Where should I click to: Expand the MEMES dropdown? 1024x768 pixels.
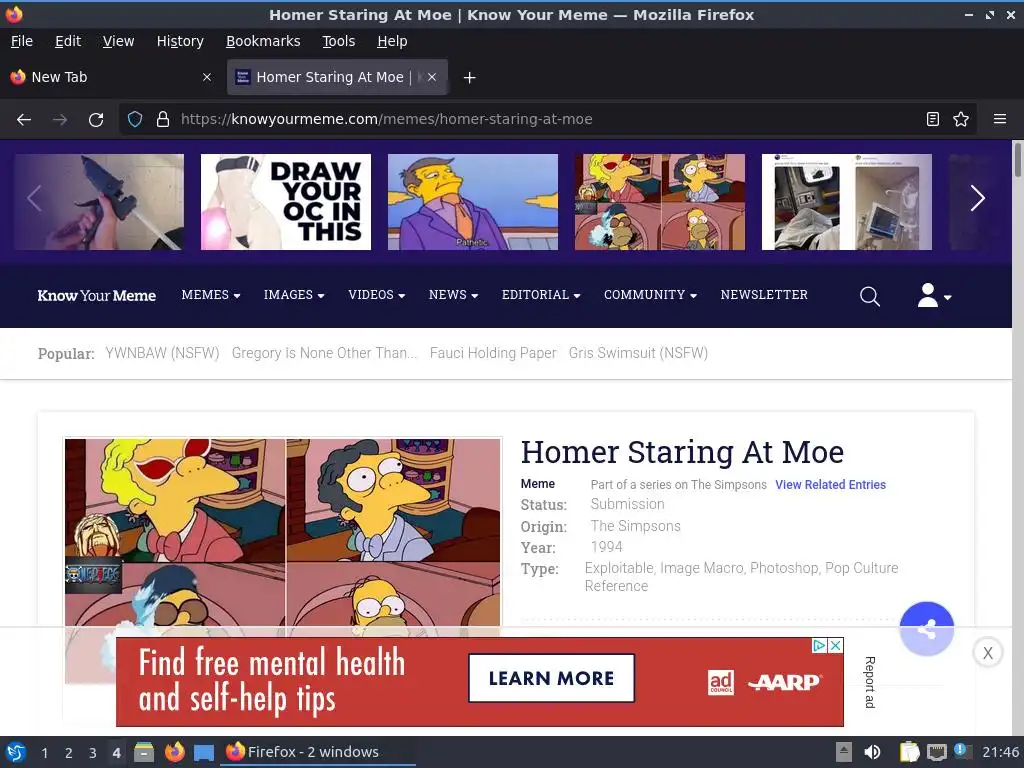point(210,295)
